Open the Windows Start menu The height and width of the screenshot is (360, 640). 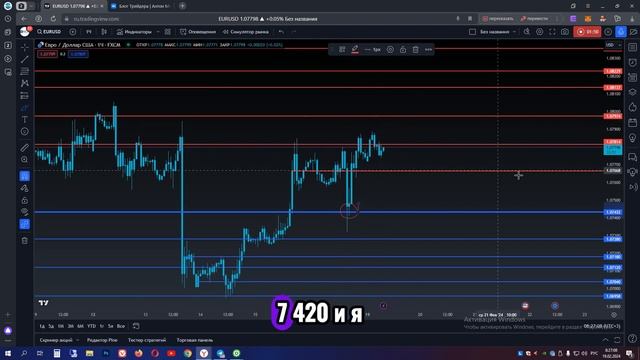coord(7,353)
